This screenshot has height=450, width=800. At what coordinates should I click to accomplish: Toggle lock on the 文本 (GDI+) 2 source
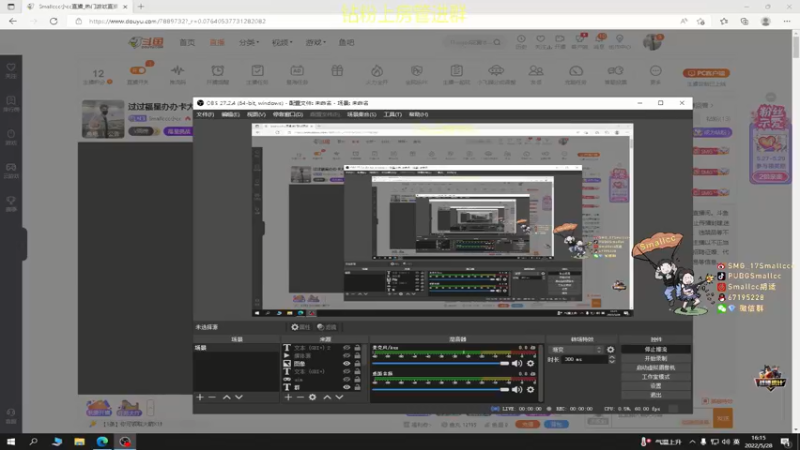click(358, 348)
